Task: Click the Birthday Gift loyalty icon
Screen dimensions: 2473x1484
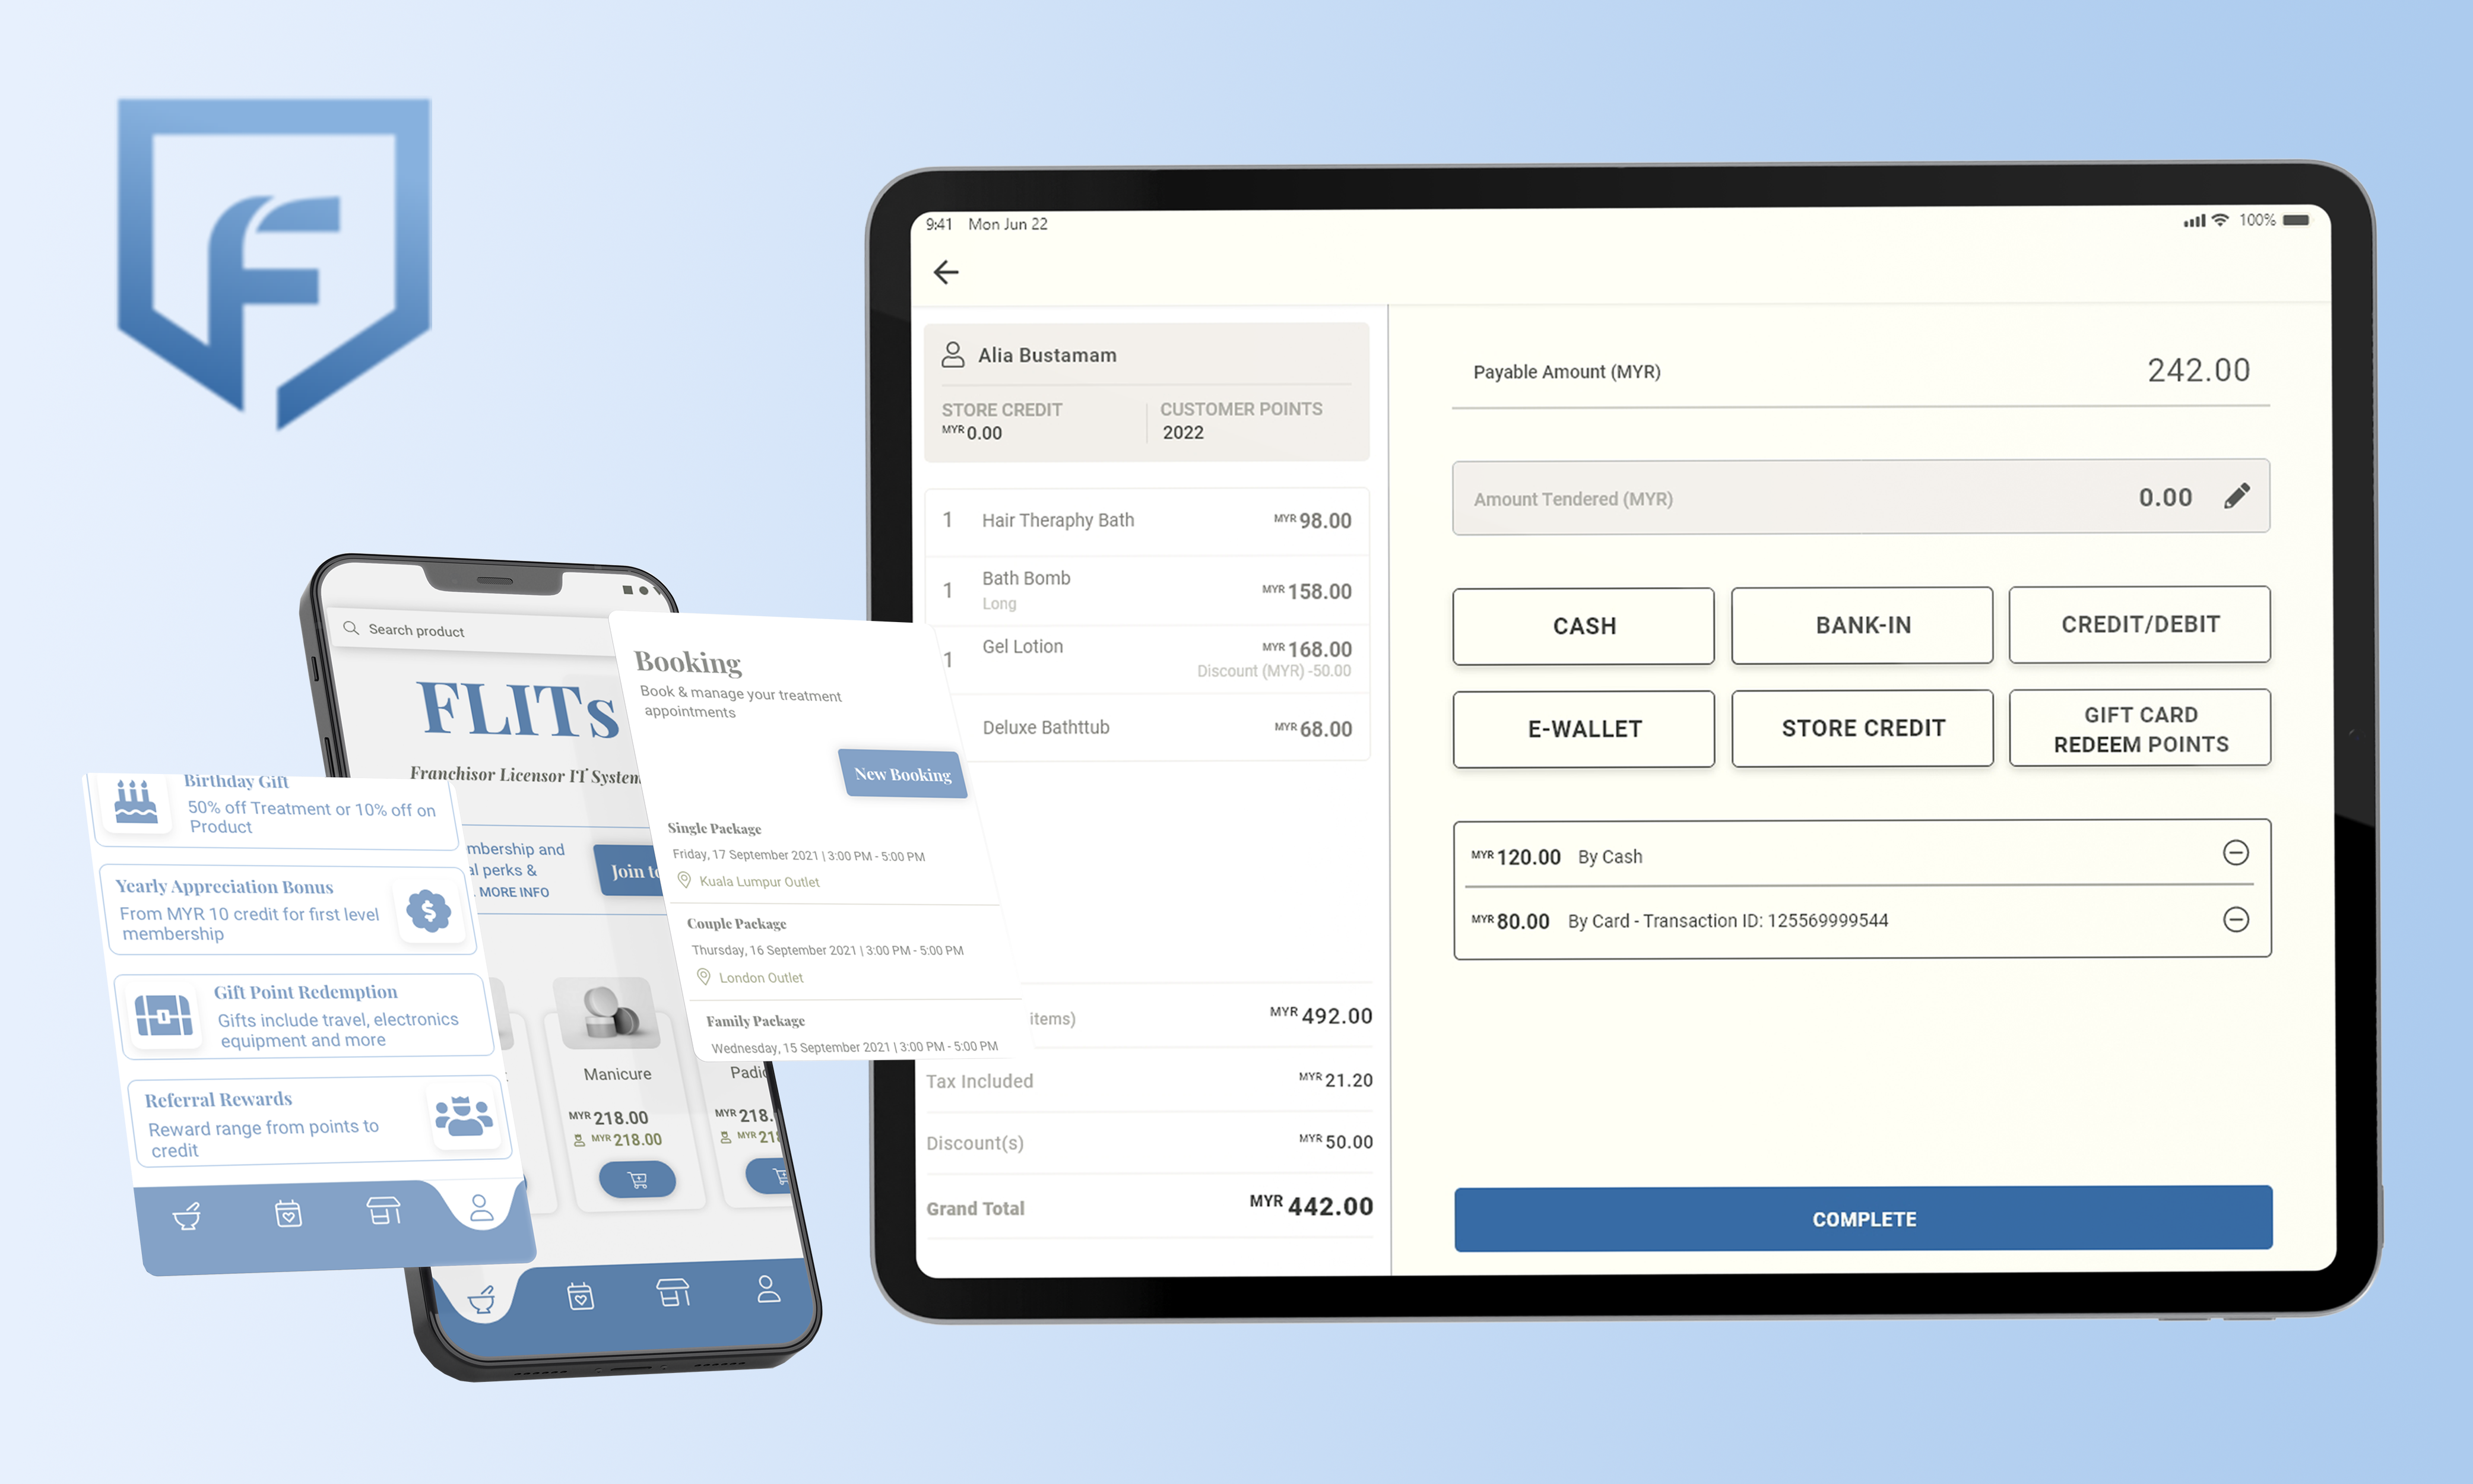Action: 136,802
